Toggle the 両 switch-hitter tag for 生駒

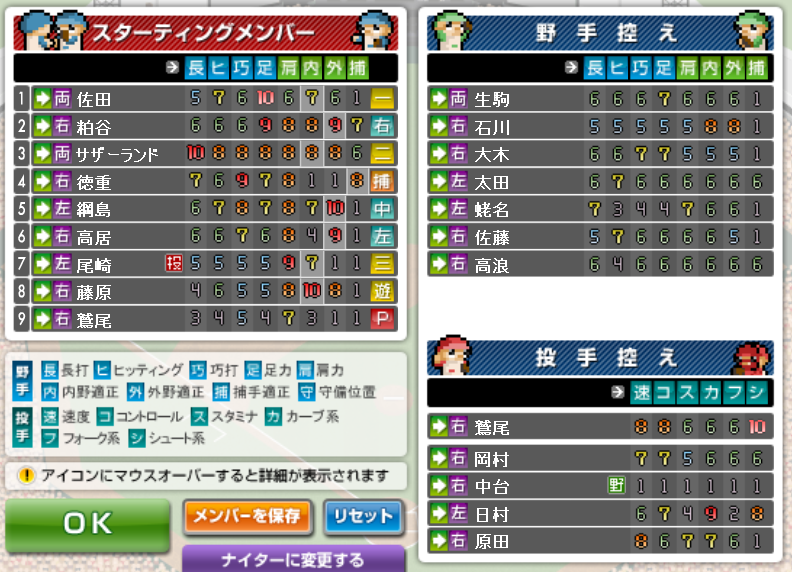point(458,99)
